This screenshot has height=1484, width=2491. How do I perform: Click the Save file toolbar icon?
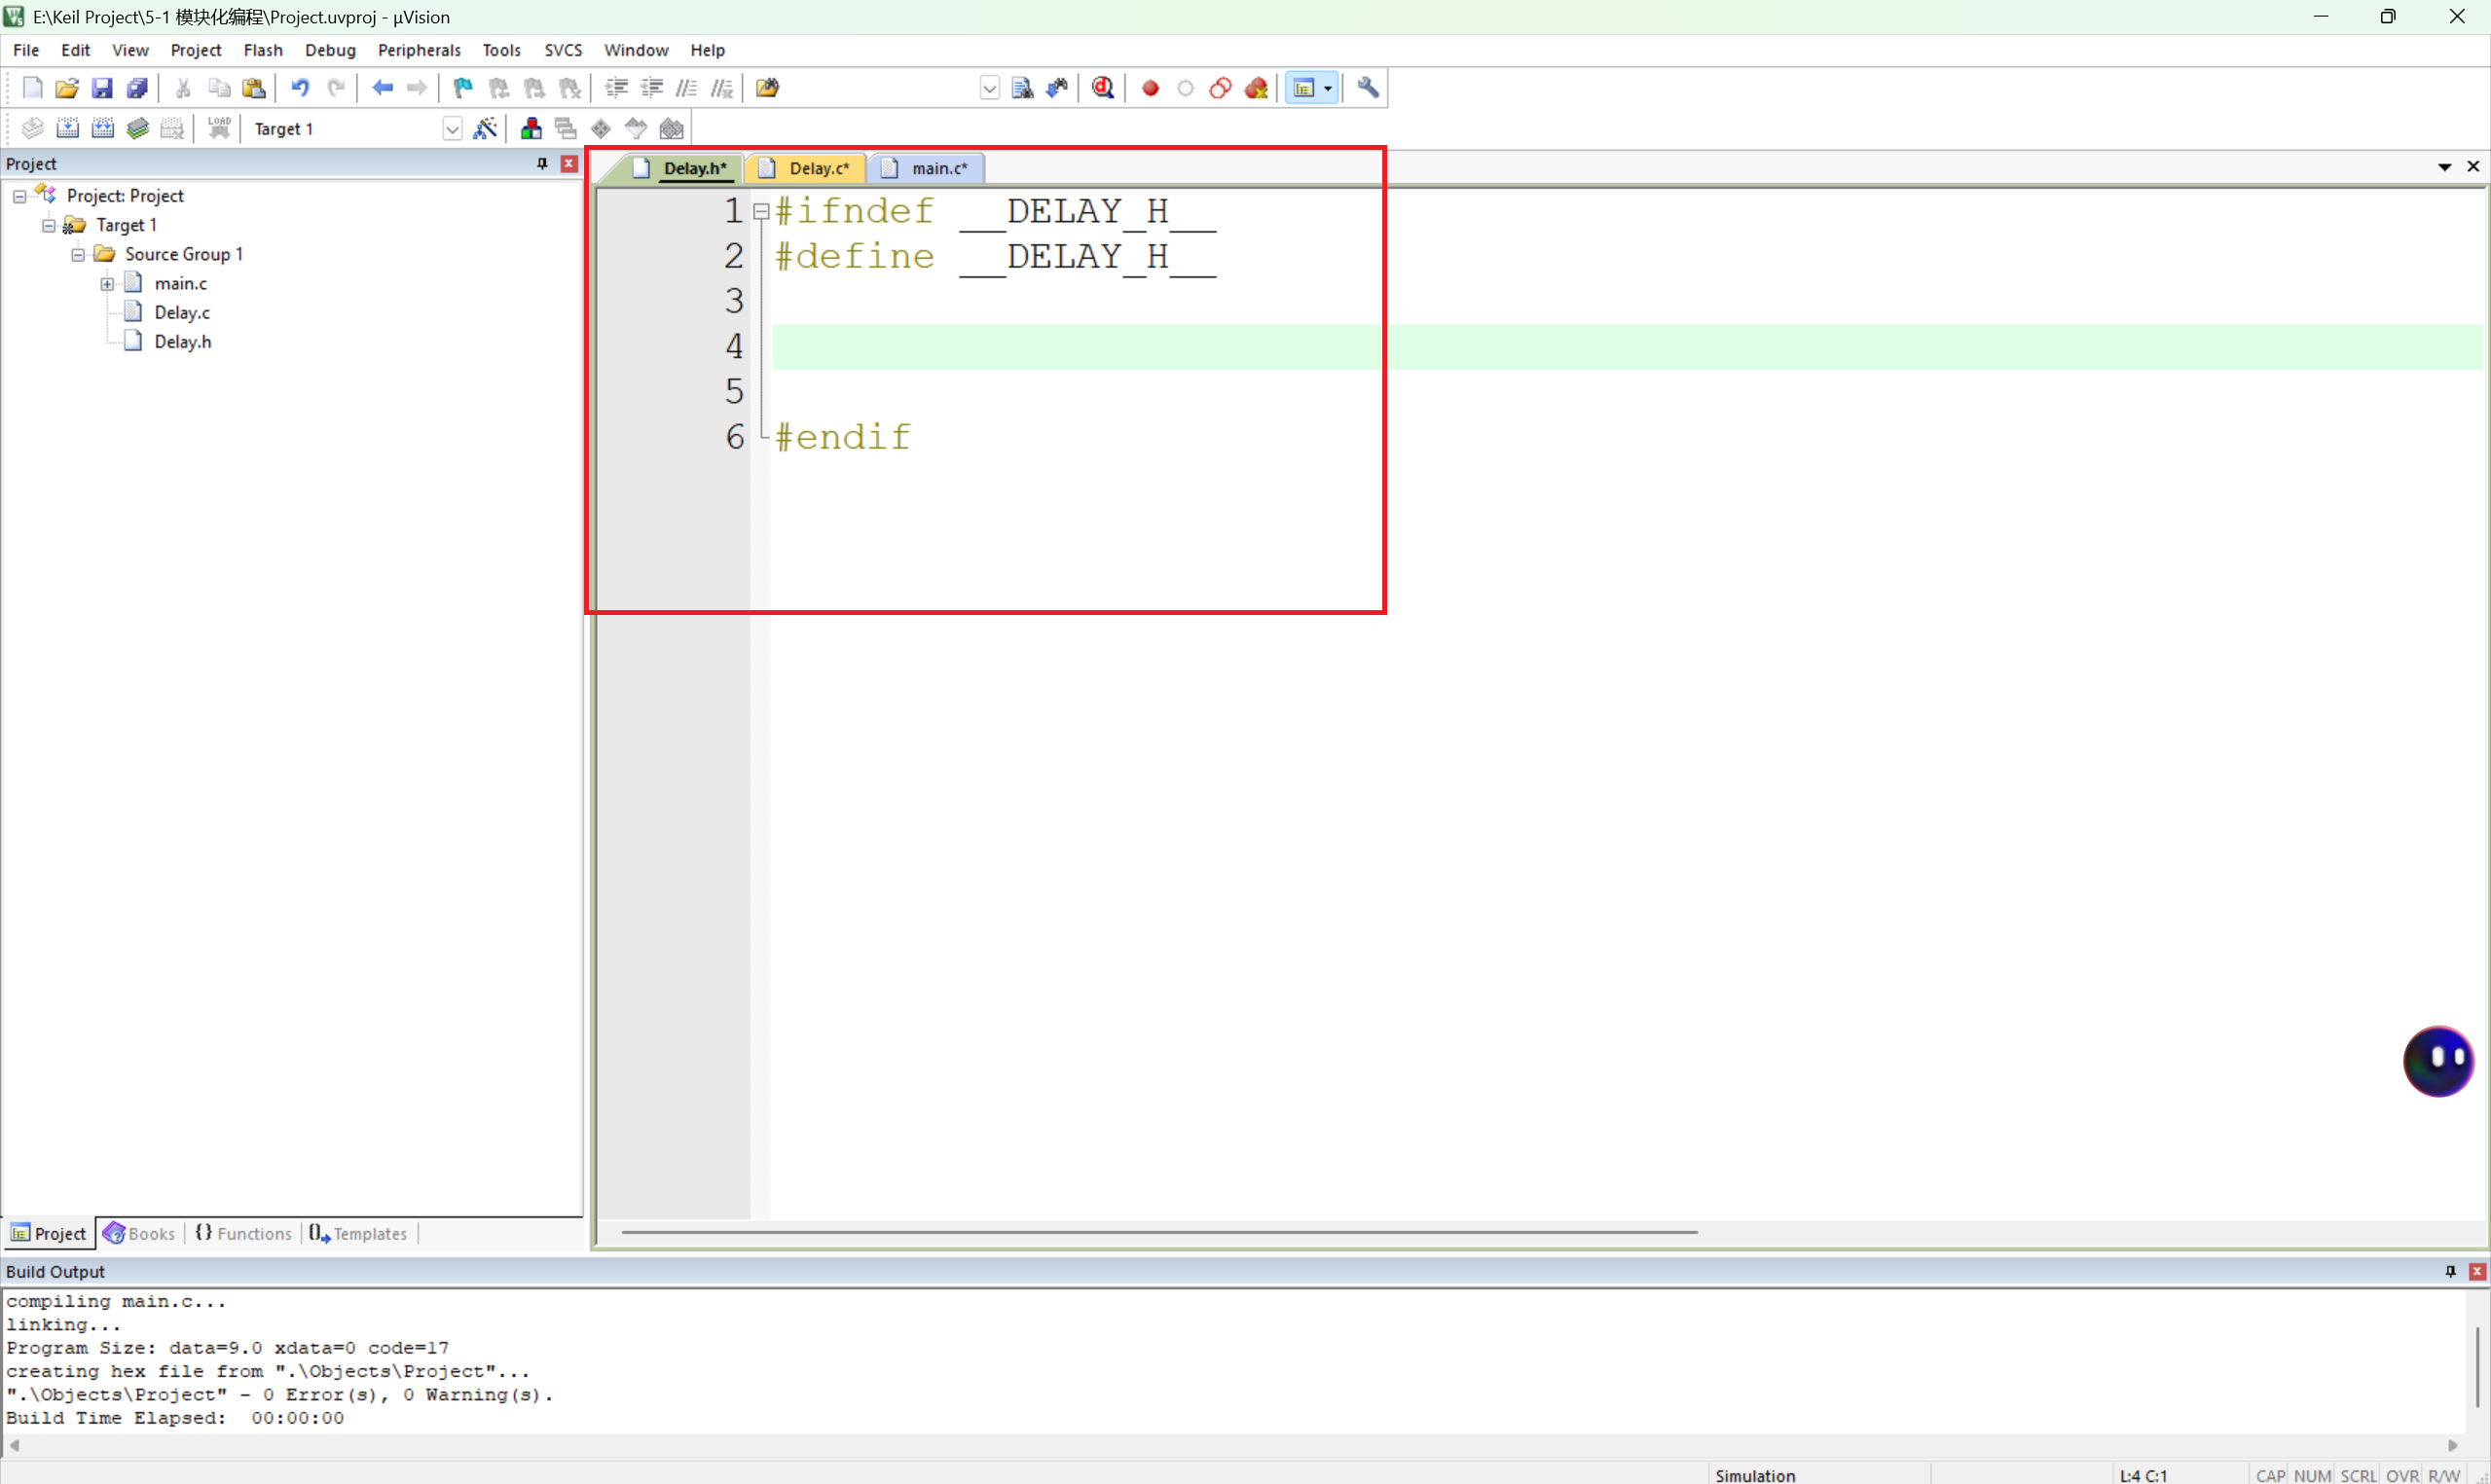coord(102,88)
